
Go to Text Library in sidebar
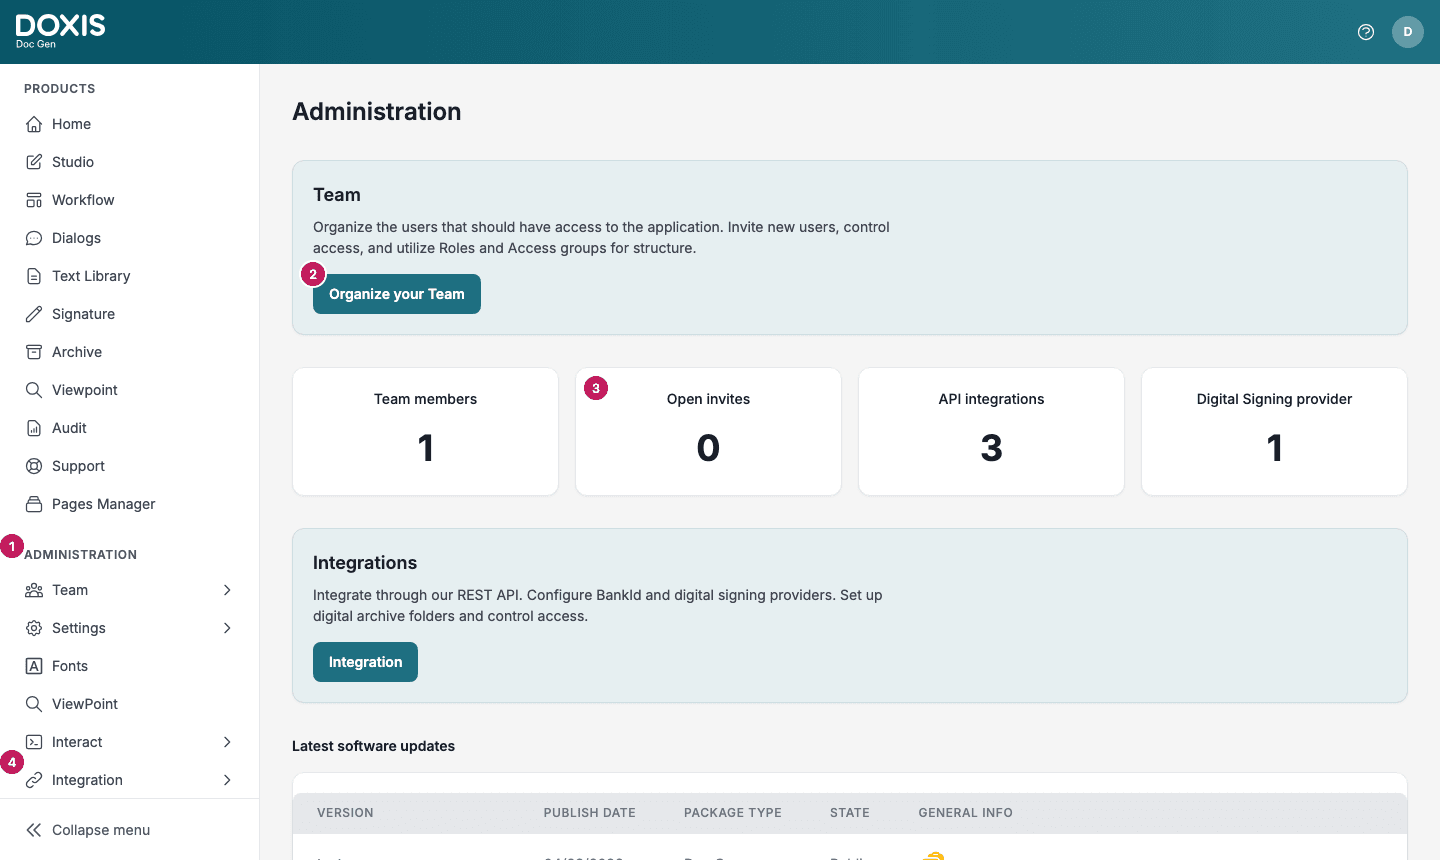point(130,276)
